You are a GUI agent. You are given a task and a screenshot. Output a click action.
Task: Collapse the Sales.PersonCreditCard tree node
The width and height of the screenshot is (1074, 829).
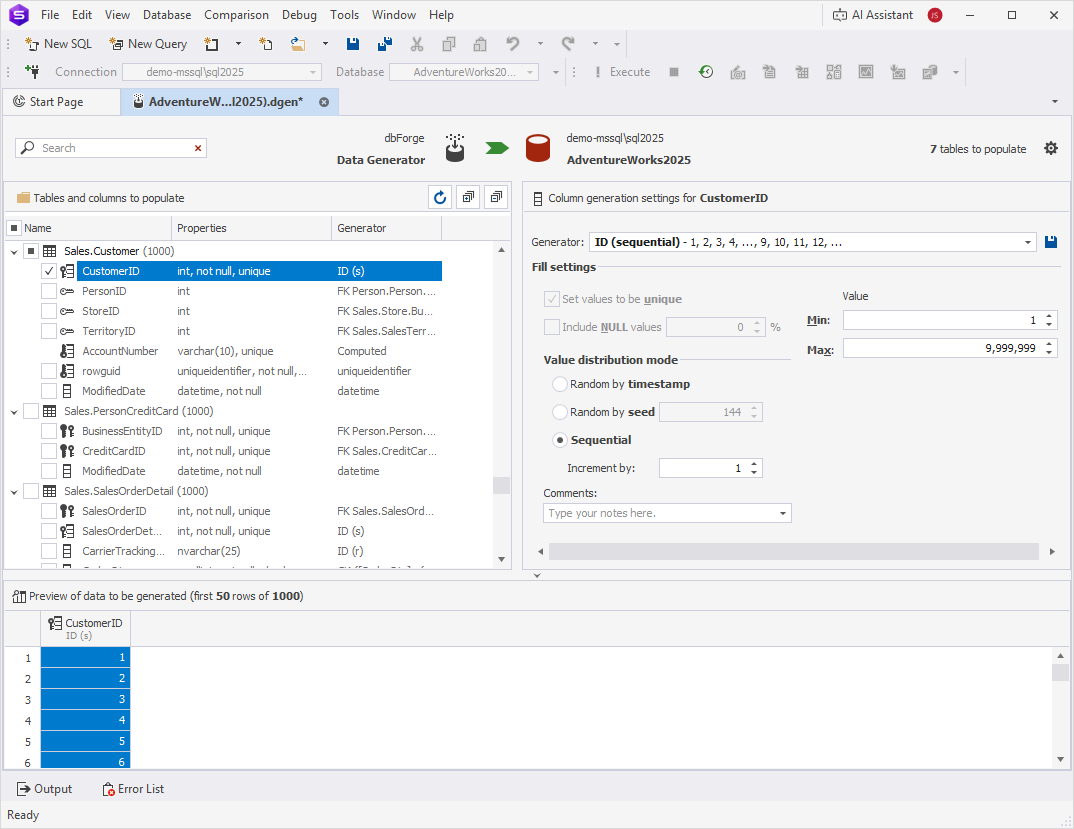click(x=14, y=412)
